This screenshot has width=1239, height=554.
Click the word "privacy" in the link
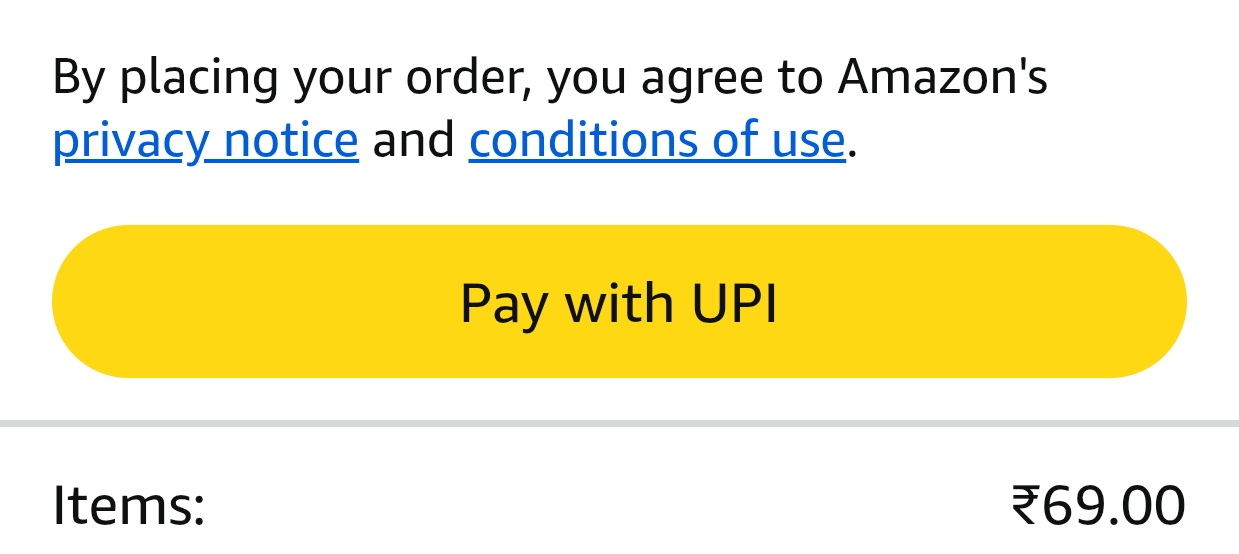[130, 140]
